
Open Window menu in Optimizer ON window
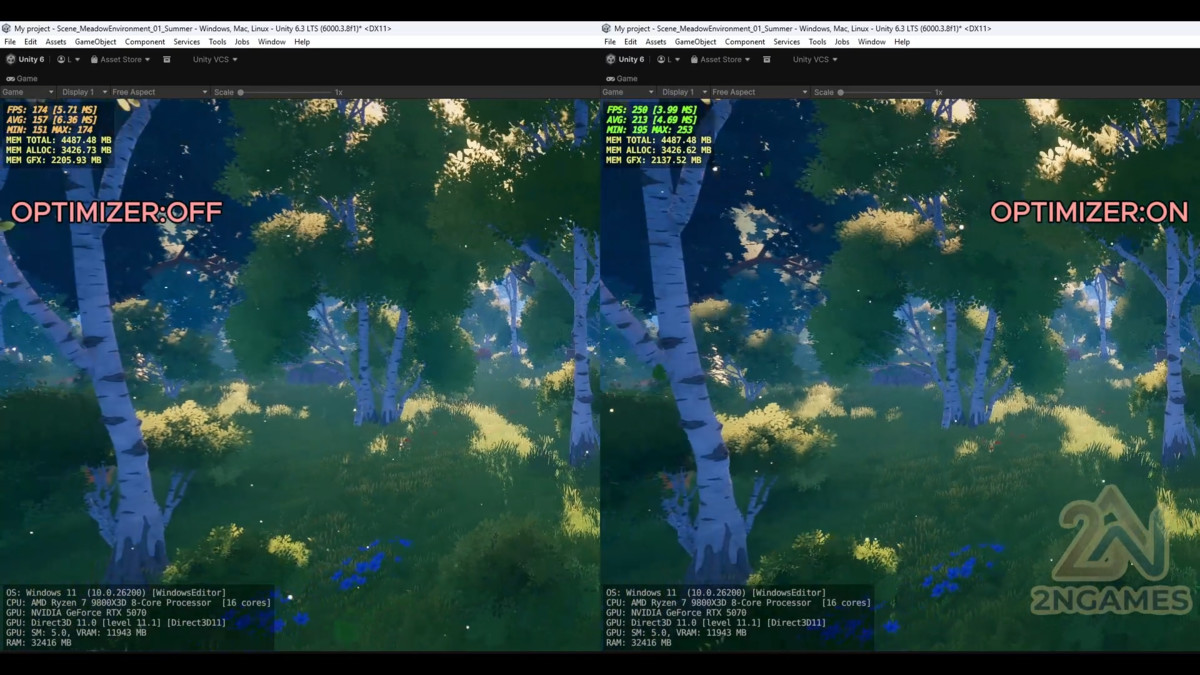point(871,42)
